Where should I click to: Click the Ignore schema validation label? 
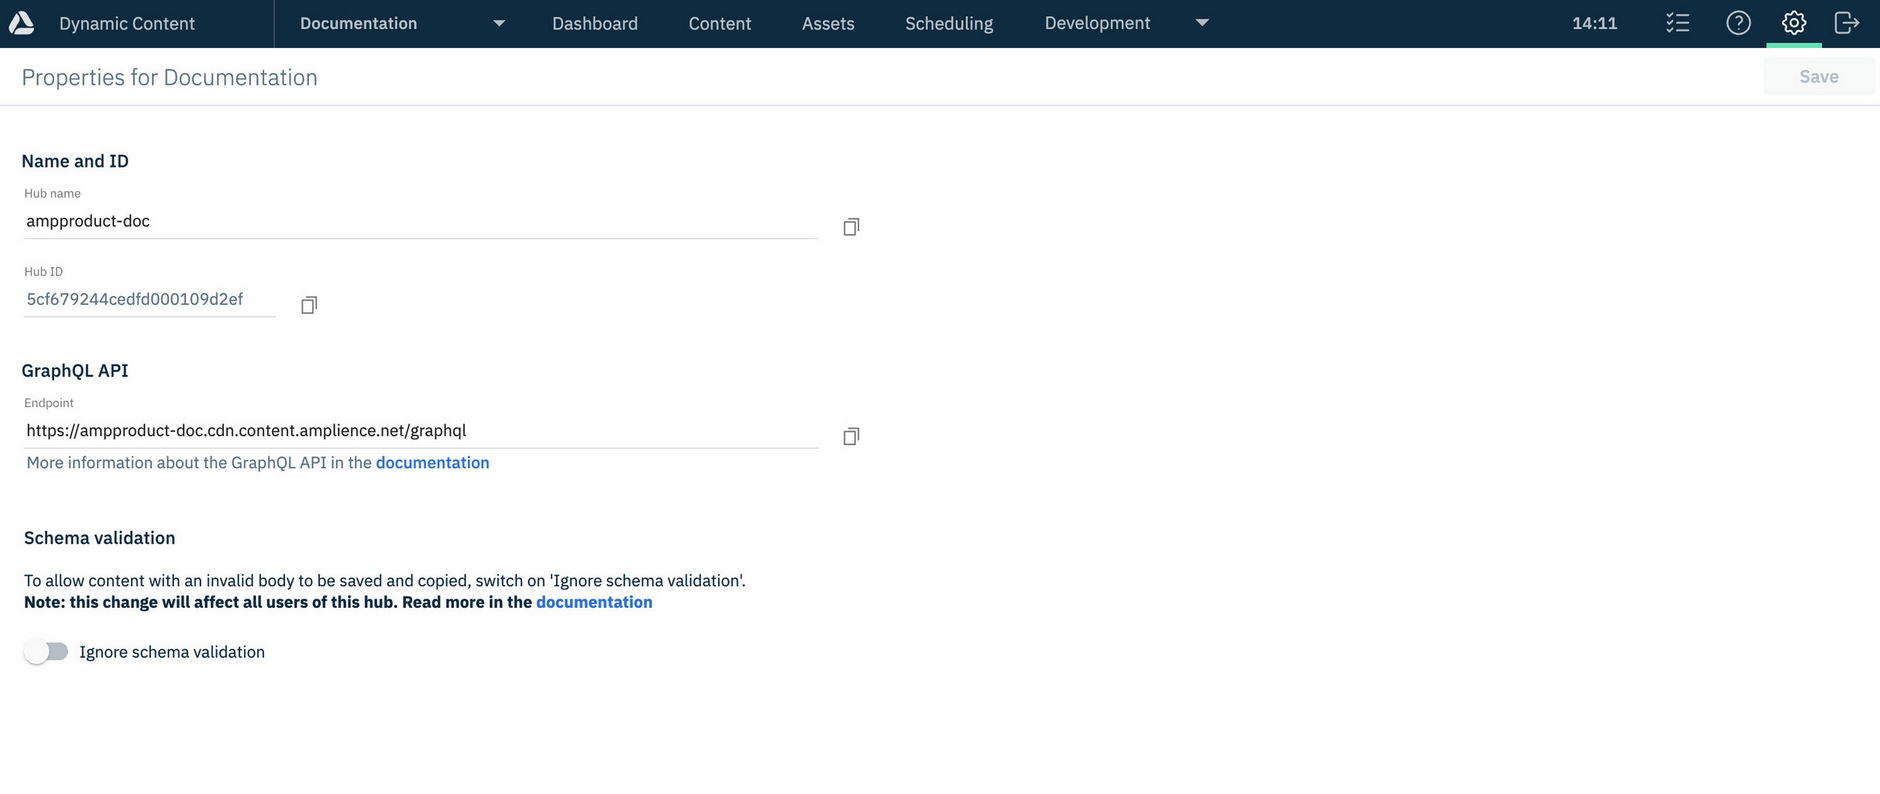[x=172, y=652]
